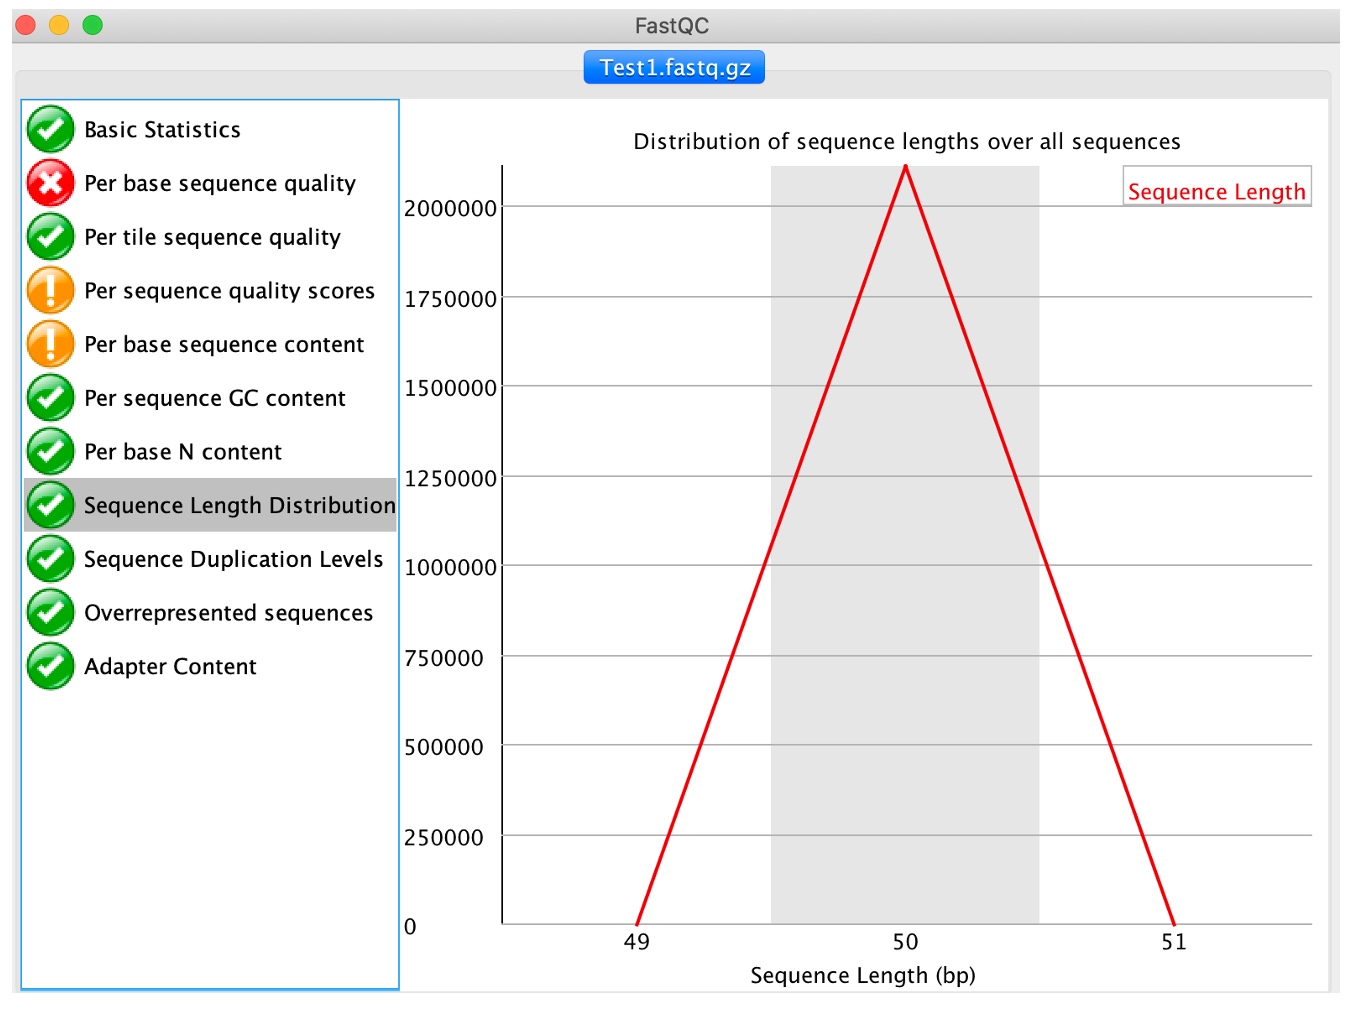Click the green check icon beside Basic Statistics

(50, 129)
